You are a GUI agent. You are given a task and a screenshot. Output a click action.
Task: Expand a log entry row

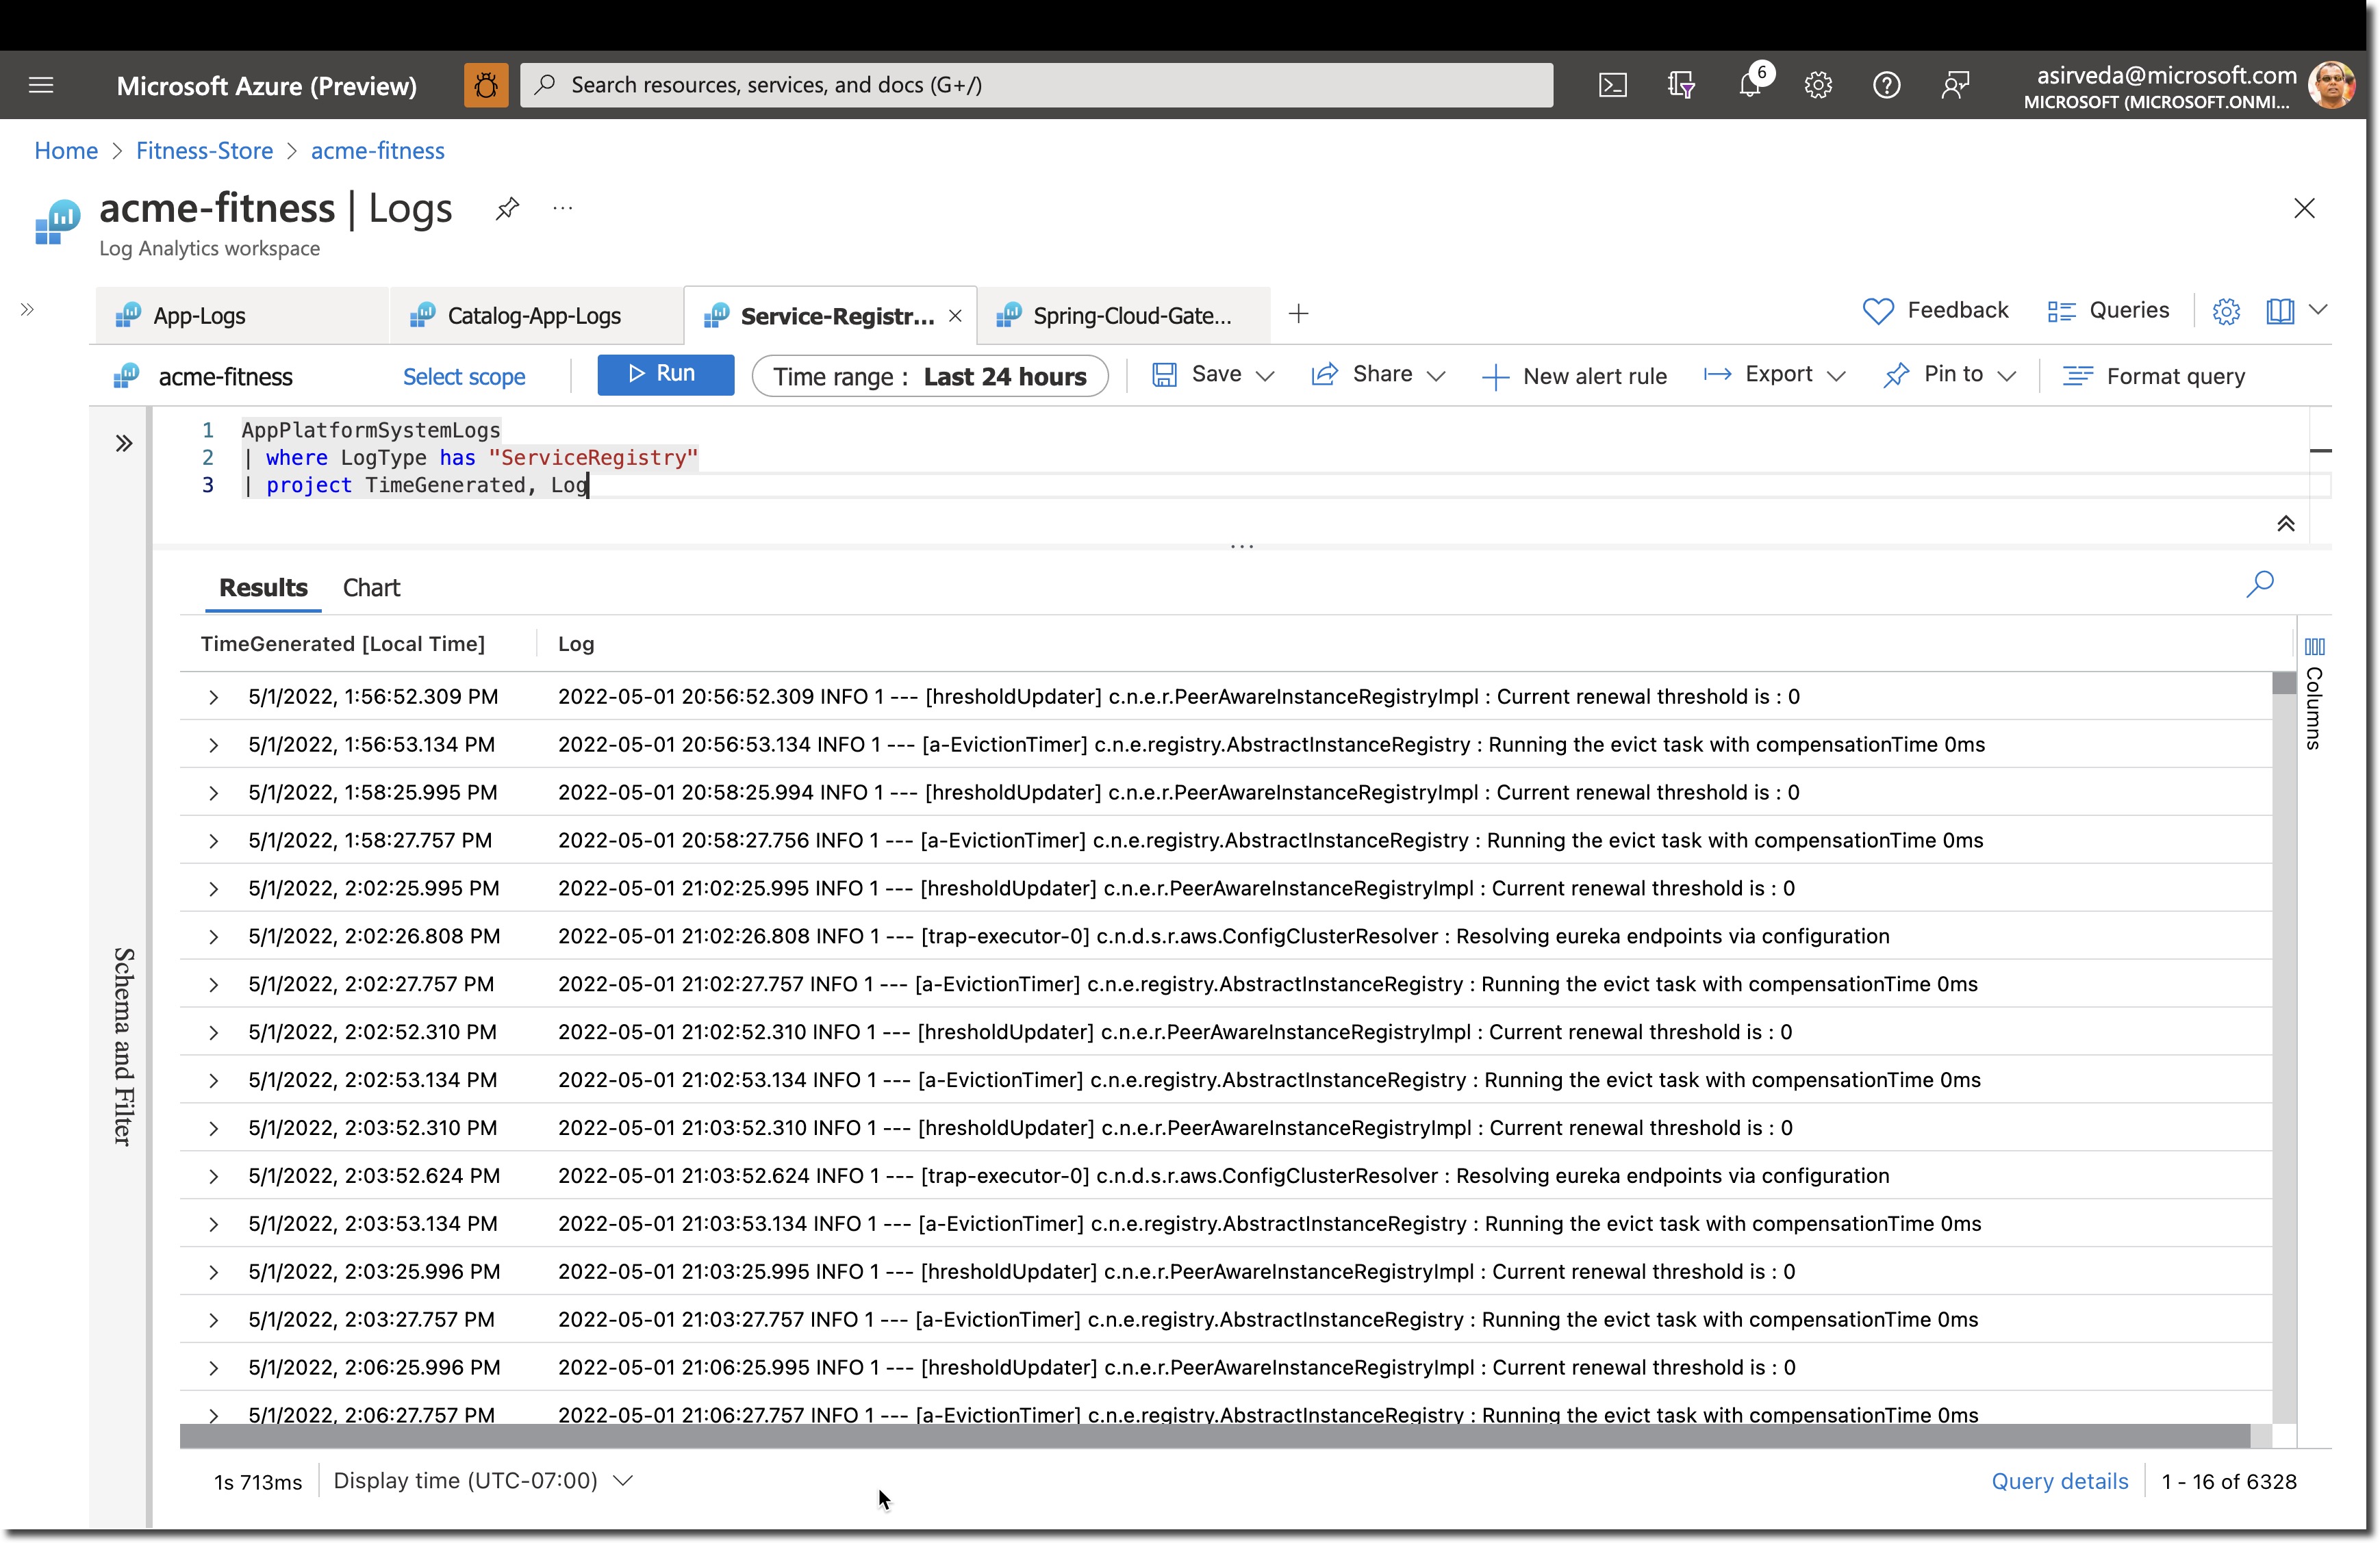coord(212,696)
